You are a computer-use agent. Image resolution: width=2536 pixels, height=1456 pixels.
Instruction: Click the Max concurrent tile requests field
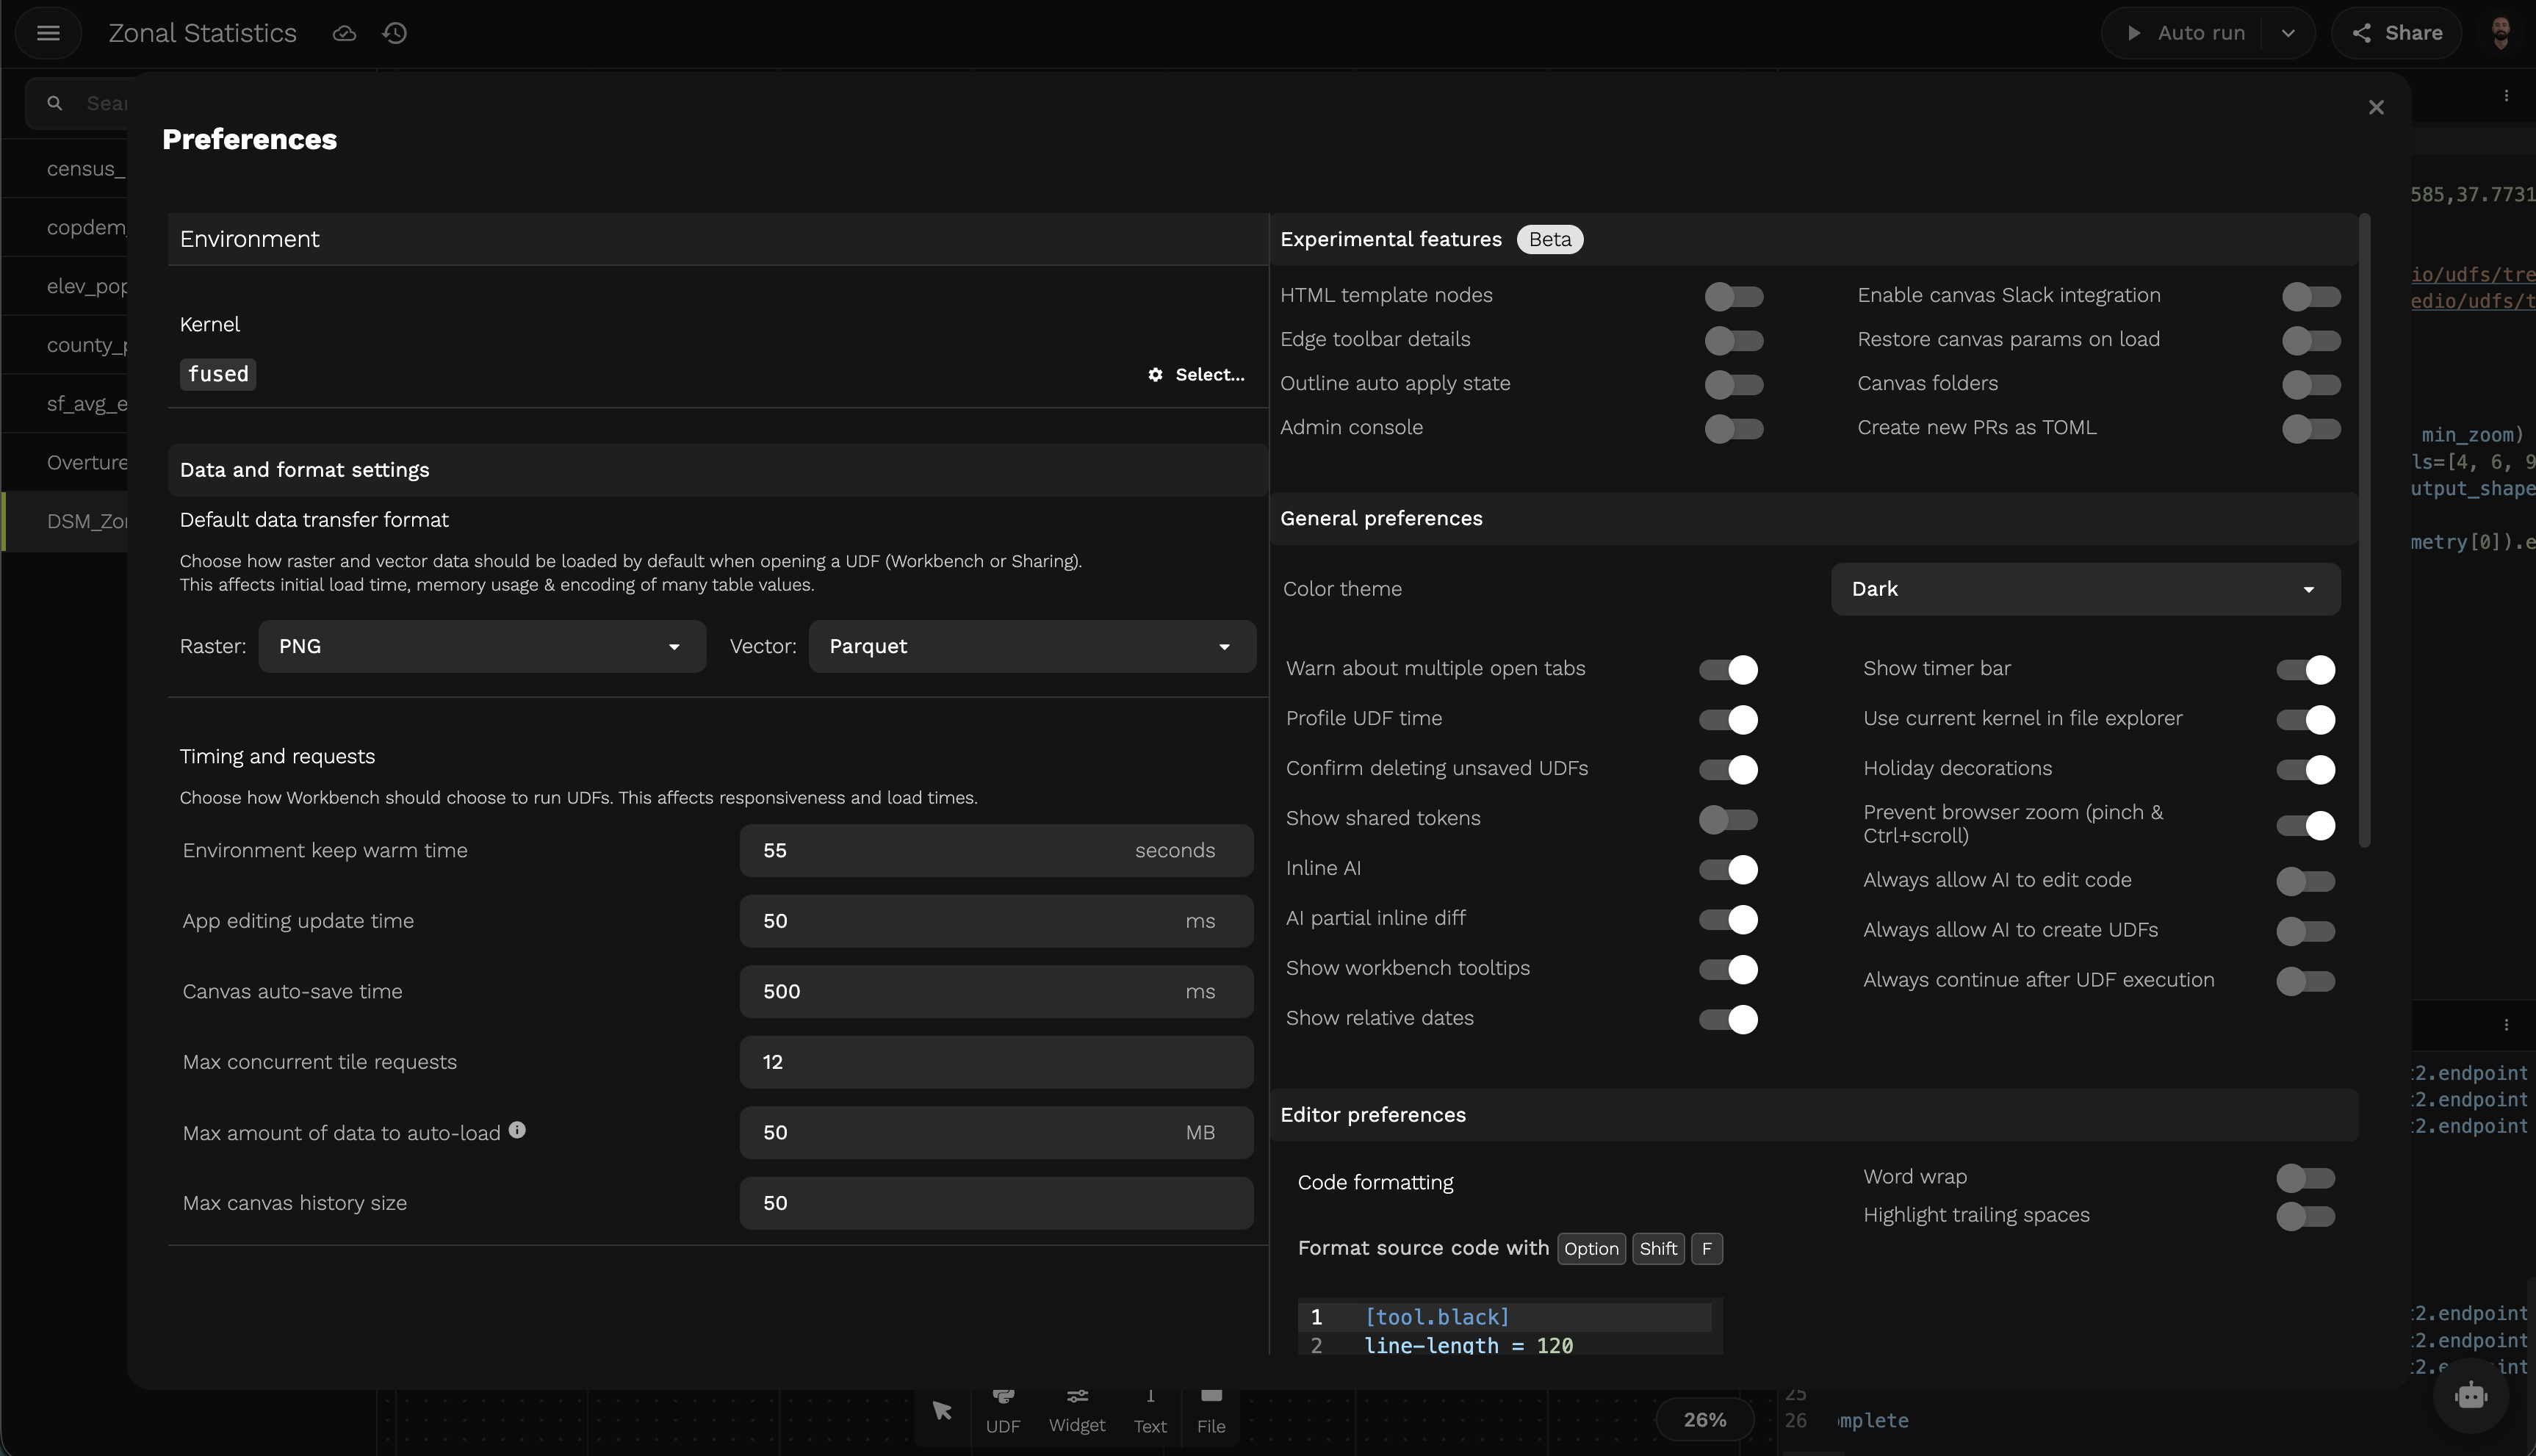tap(996, 1062)
